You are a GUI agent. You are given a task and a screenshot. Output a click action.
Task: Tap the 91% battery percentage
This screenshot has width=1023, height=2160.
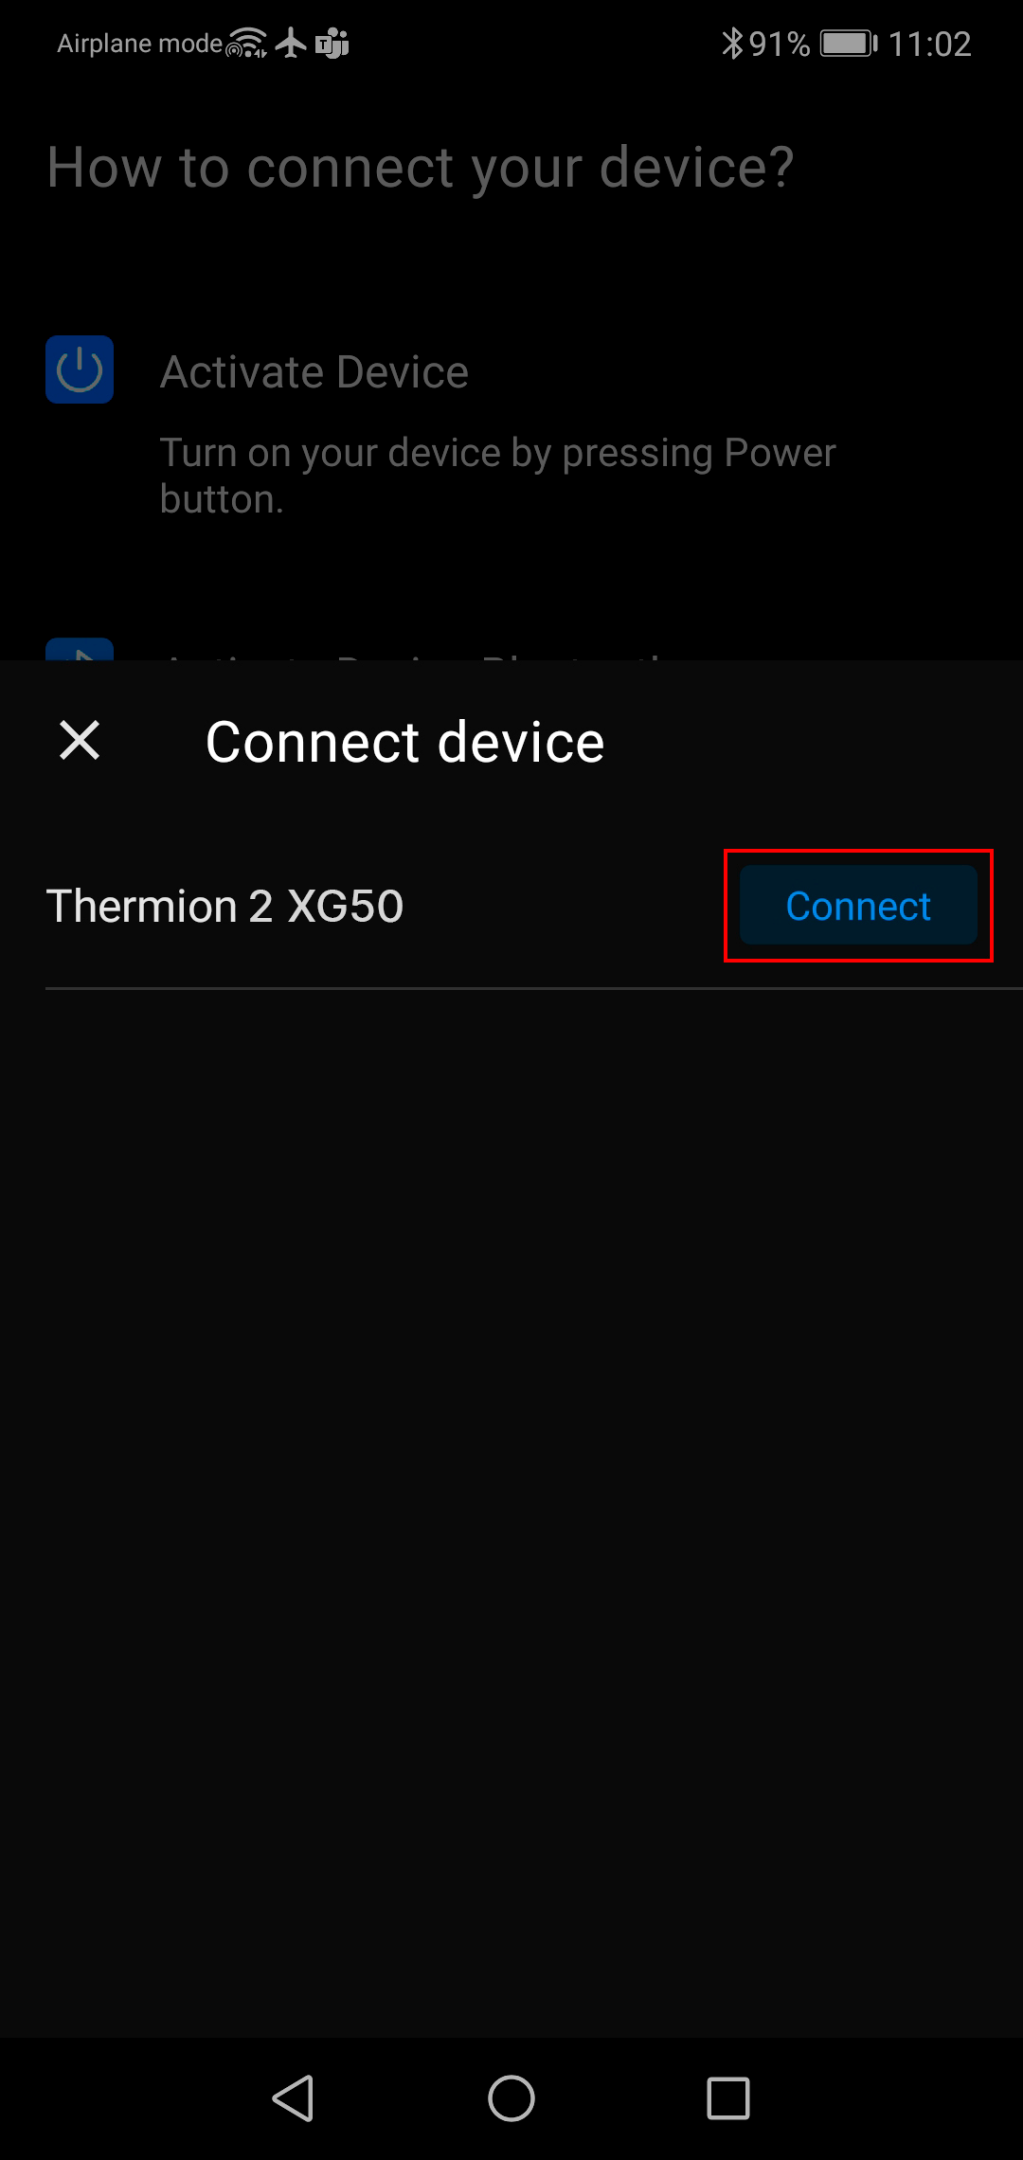tap(779, 44)
